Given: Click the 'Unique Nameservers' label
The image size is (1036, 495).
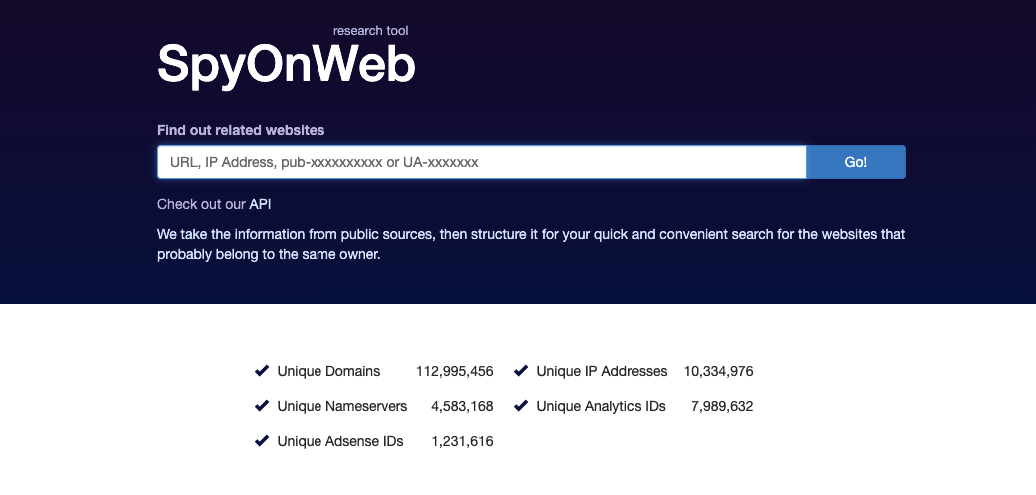Looking at the screenshot, I should (342, 406).
